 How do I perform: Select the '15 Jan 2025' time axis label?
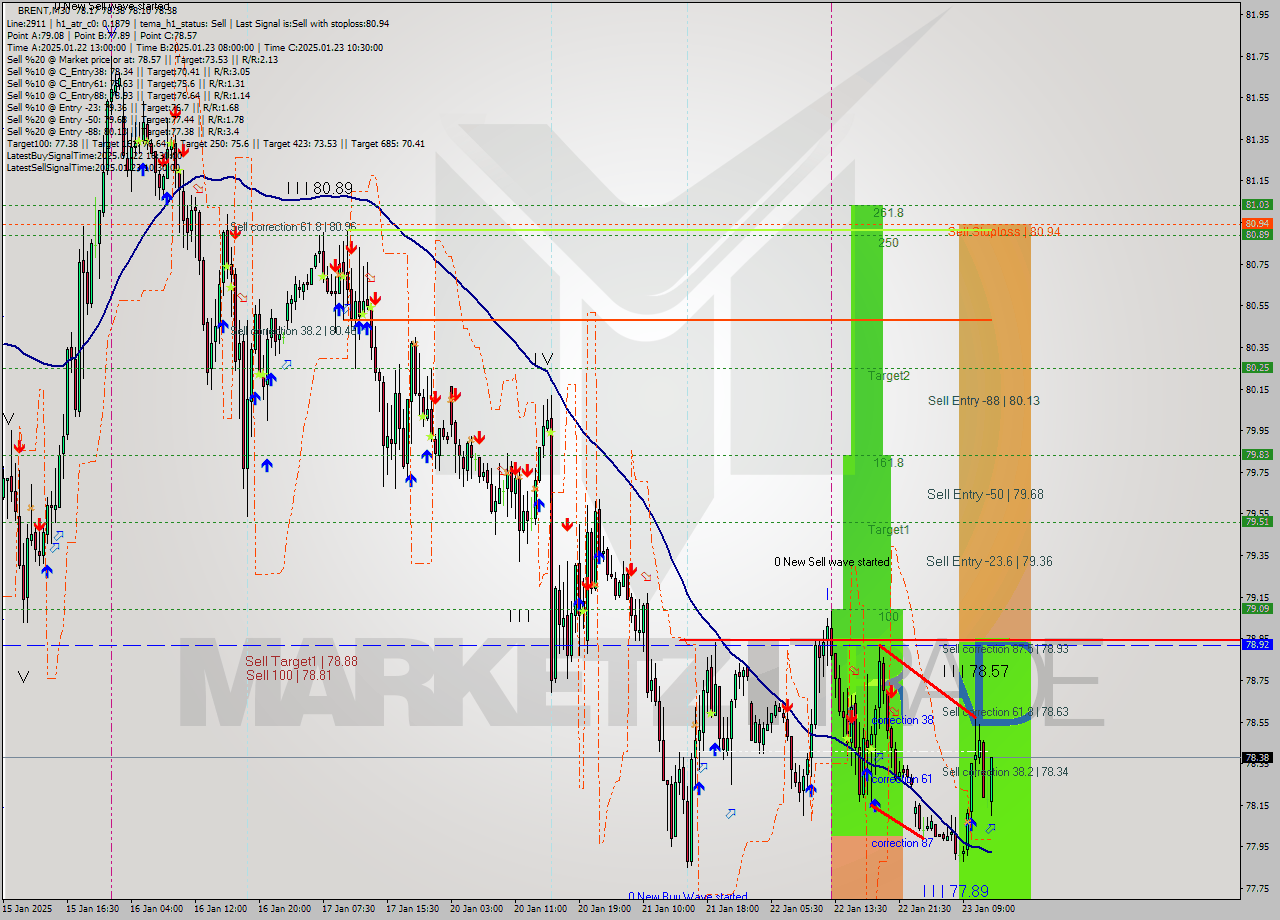(27, 909)
